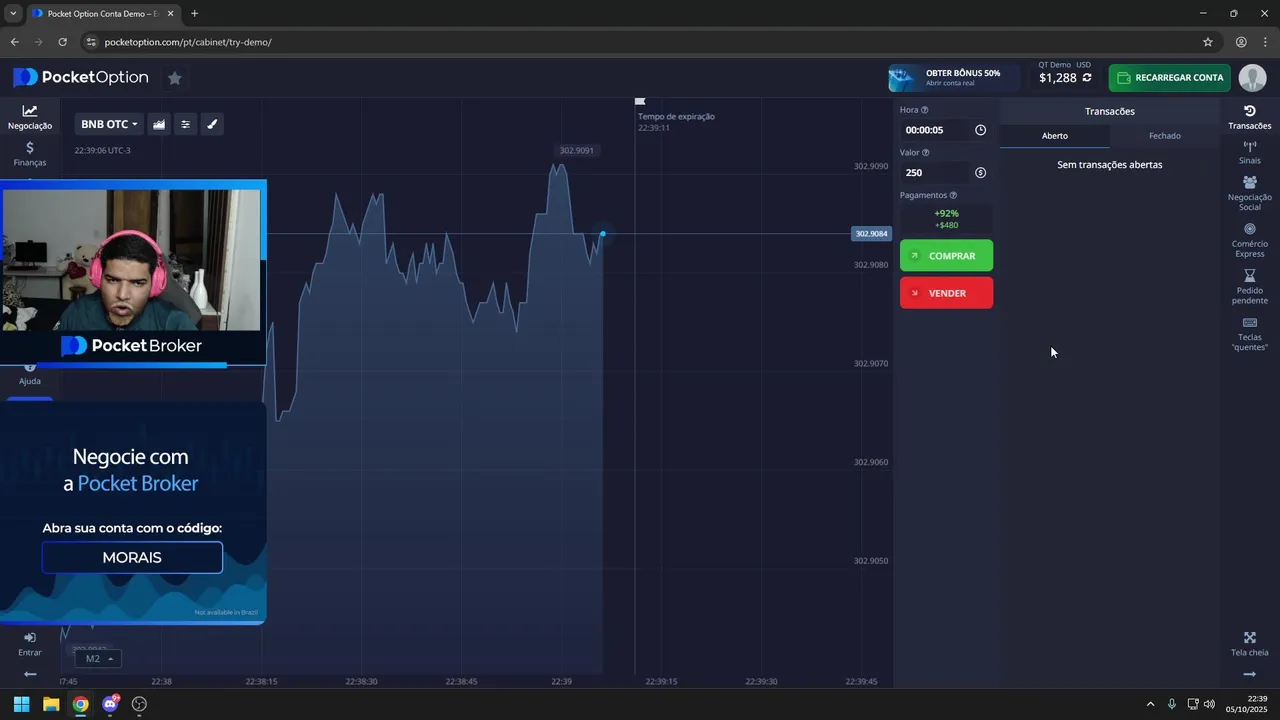Click the COMPRAR buy button
Screen dimensions: 1280x720
(x=946, y=256)
